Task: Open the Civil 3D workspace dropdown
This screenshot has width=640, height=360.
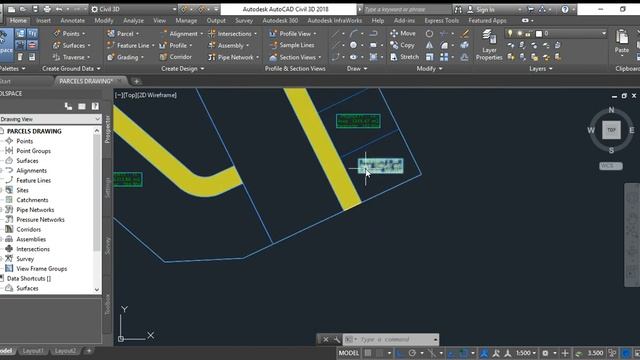Action: pyautogui.click(x=134, y=9)
